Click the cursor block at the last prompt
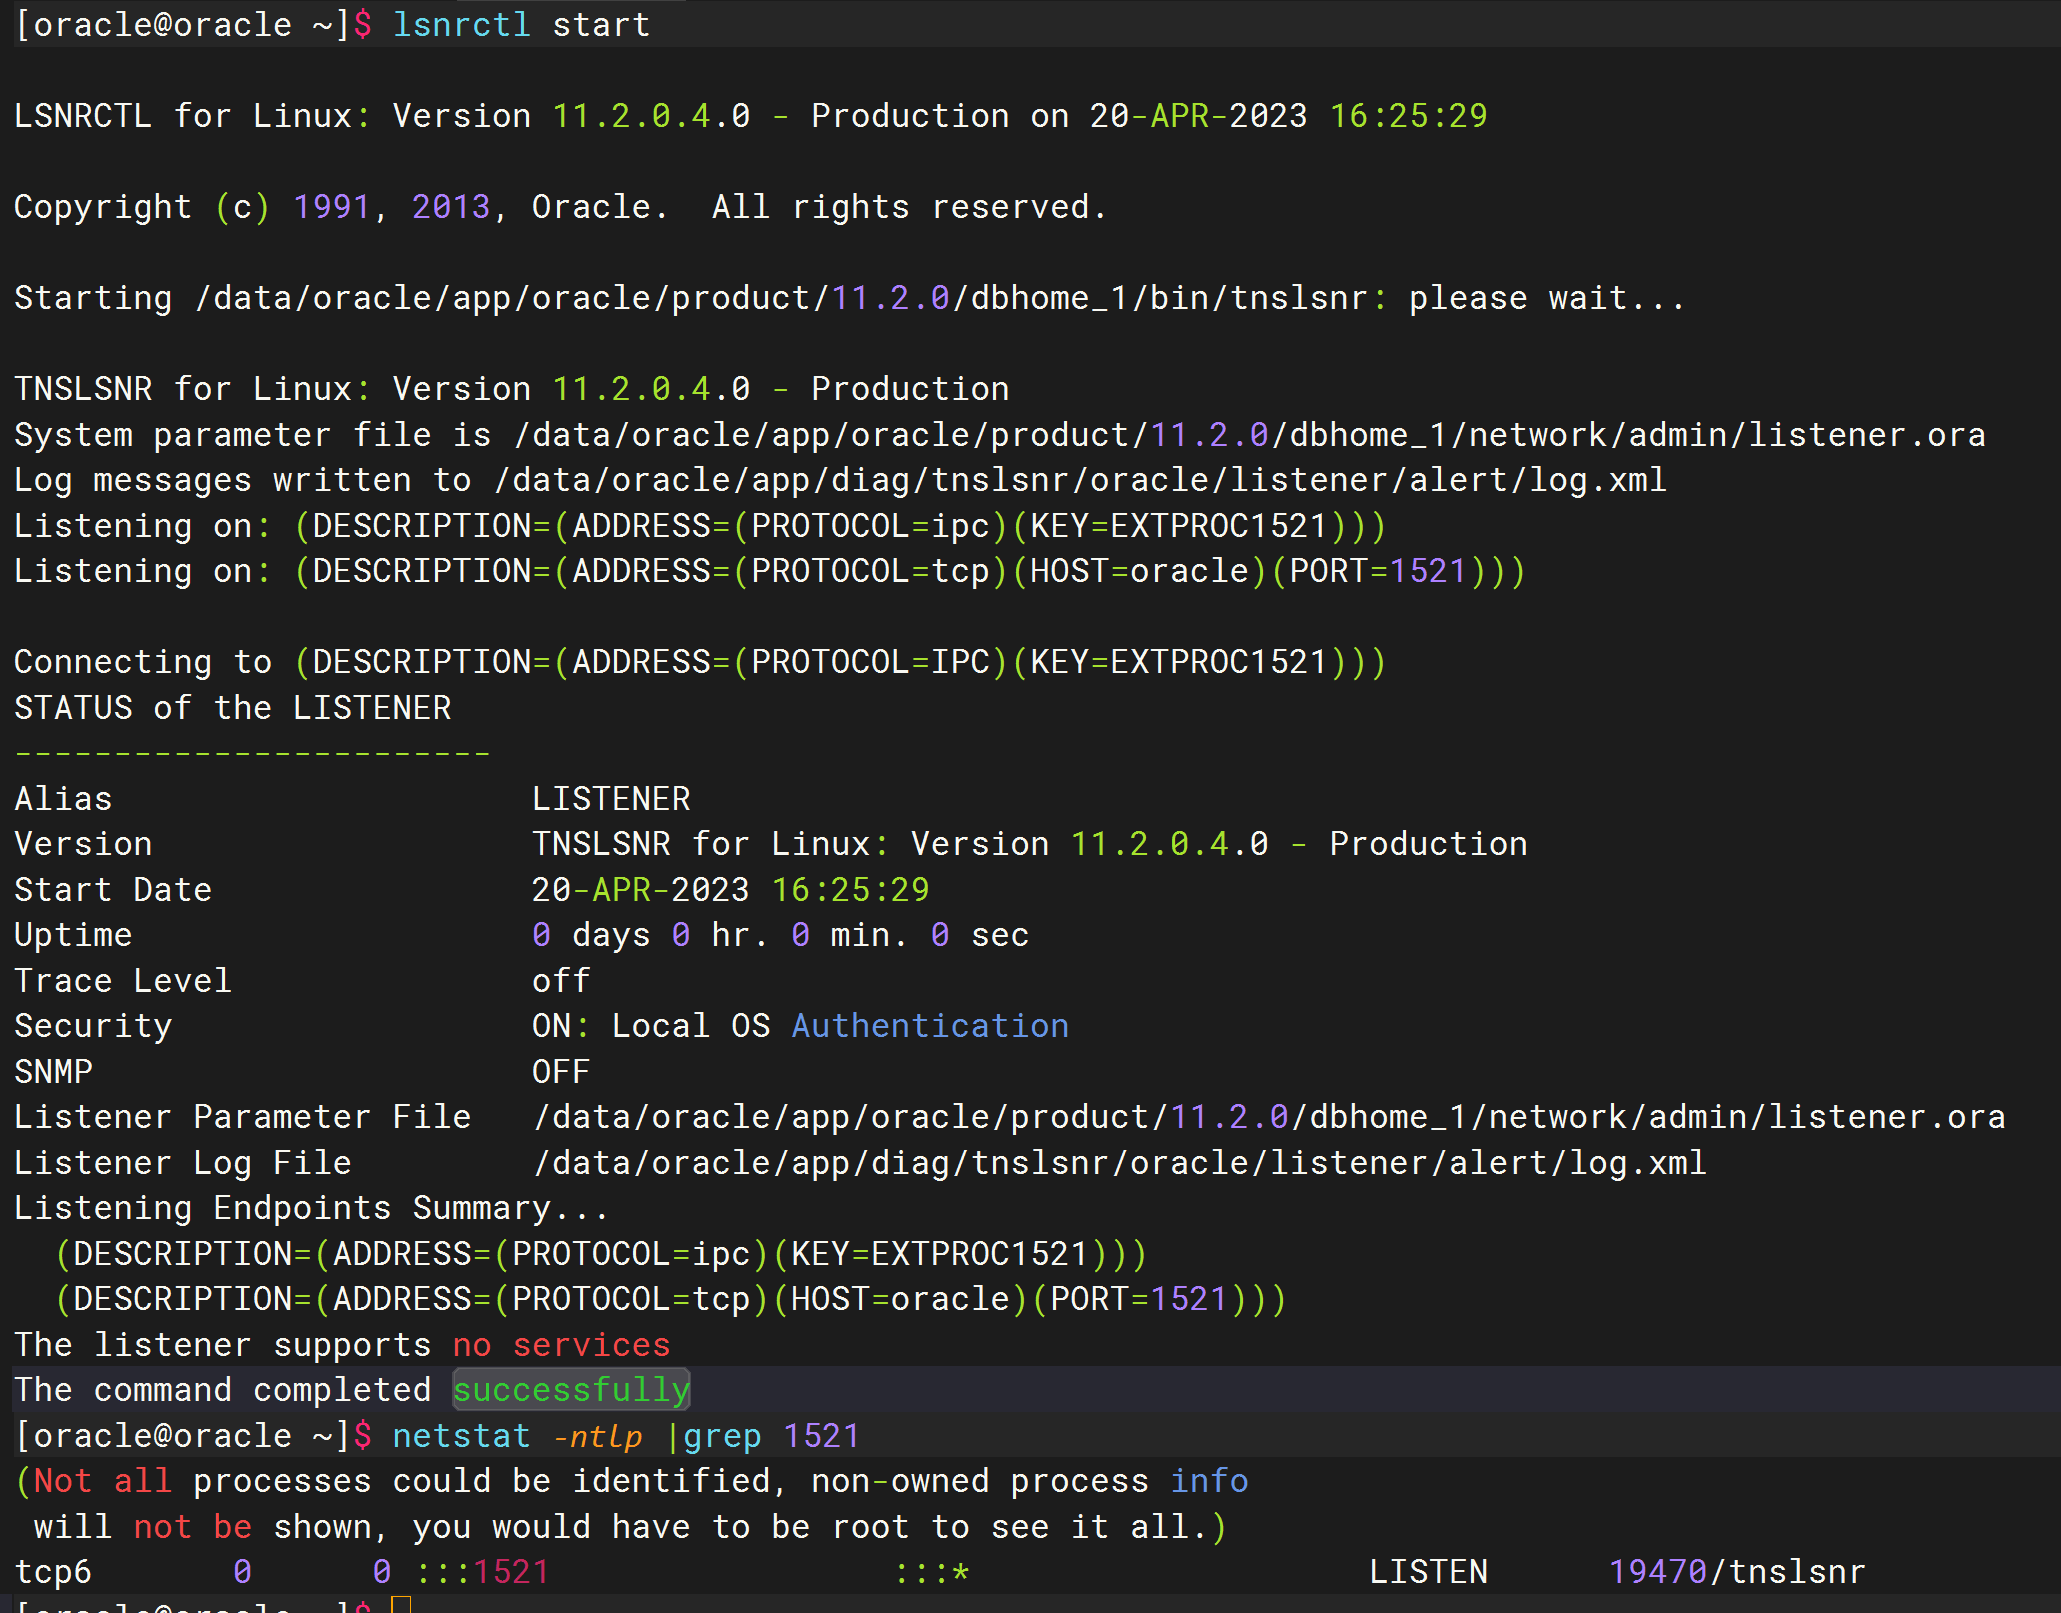The height and width of the screenshot is (1613, 2061). coord(401,1604)
